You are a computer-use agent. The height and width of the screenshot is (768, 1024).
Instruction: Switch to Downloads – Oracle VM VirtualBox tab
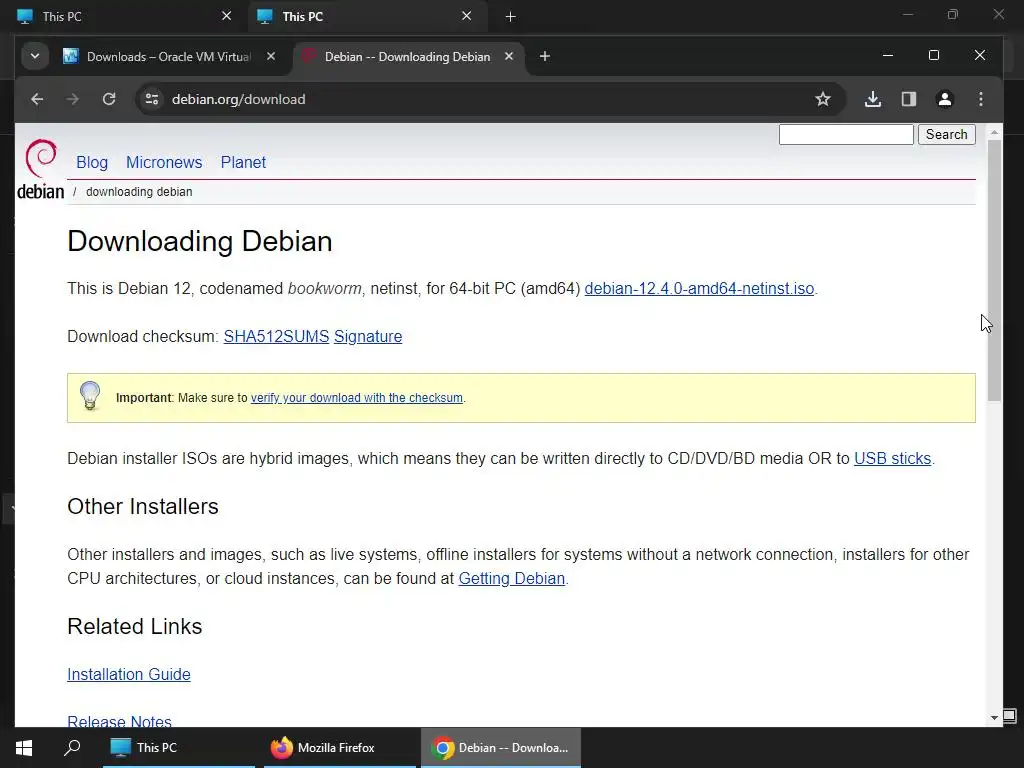tap(168, 57)
